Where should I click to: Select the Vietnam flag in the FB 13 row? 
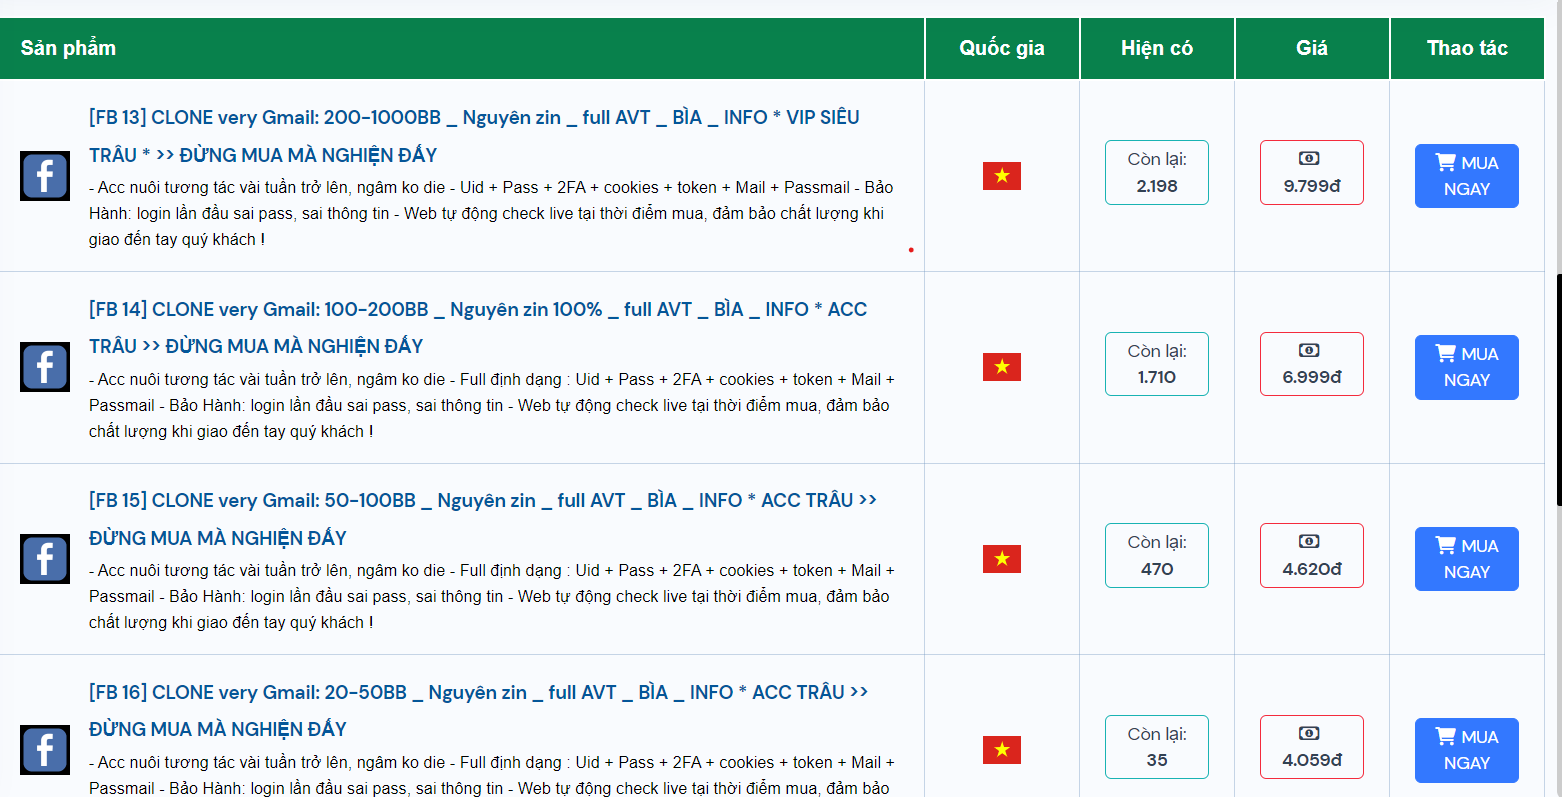1002,176
